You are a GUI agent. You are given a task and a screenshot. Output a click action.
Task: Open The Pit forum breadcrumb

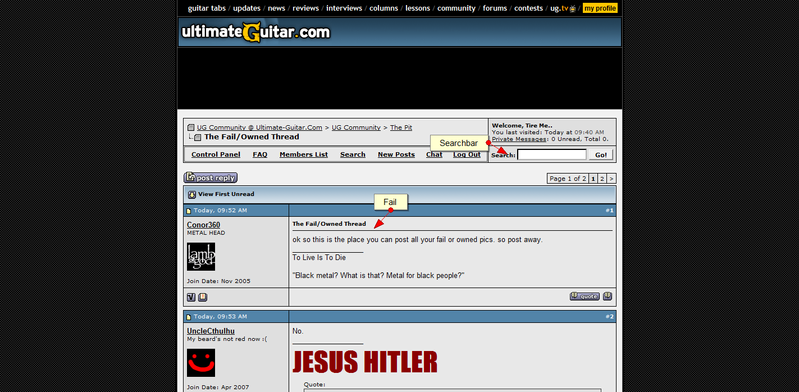(x=401, y=127)
